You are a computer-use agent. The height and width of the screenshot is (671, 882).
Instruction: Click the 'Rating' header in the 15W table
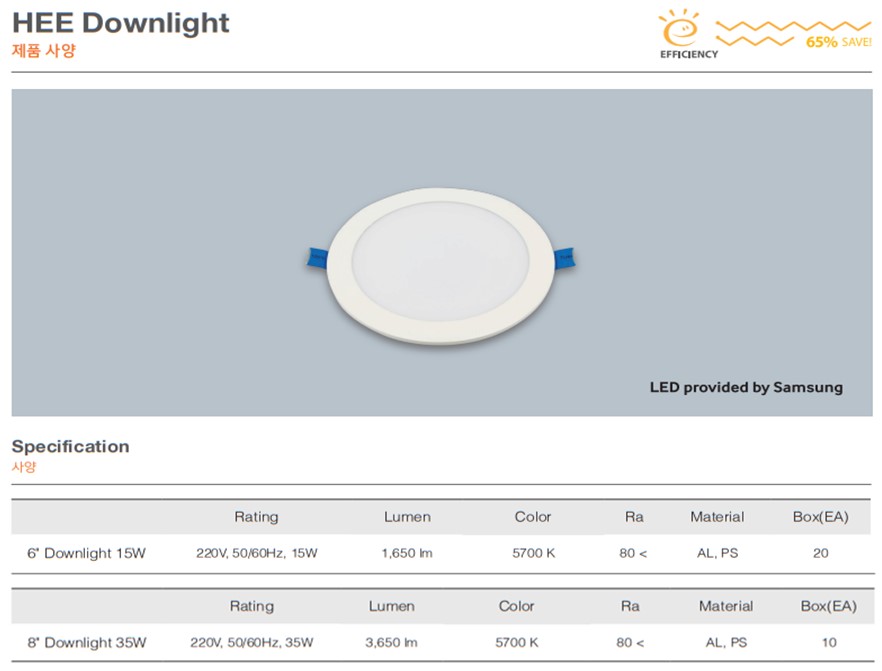(256, 517)
